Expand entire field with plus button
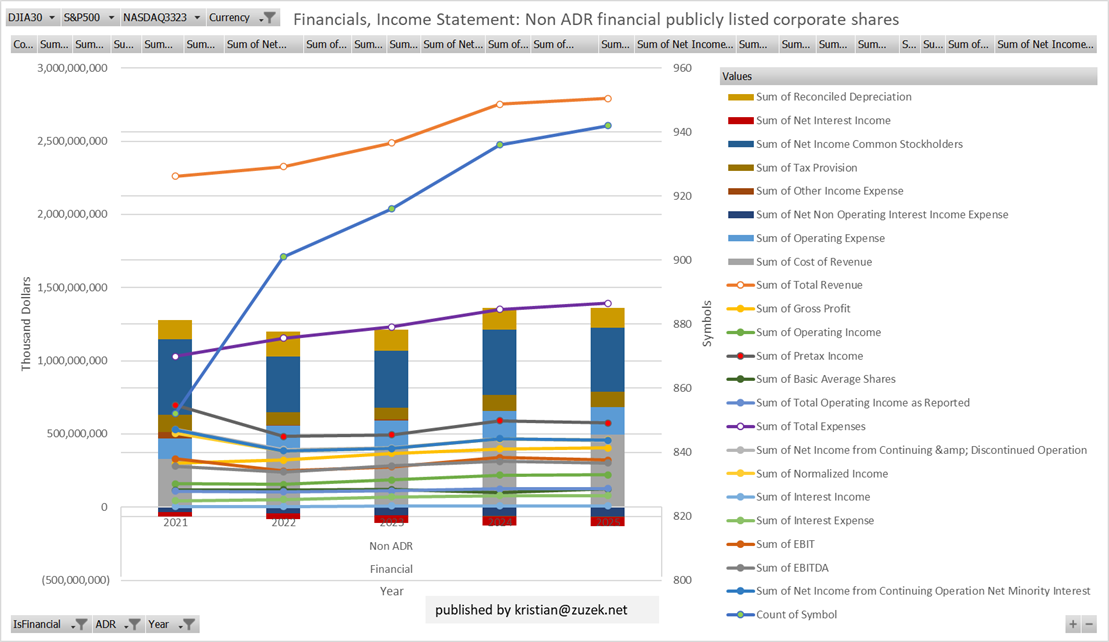The image size is (1109, 642). click(x=1073, y=624)
